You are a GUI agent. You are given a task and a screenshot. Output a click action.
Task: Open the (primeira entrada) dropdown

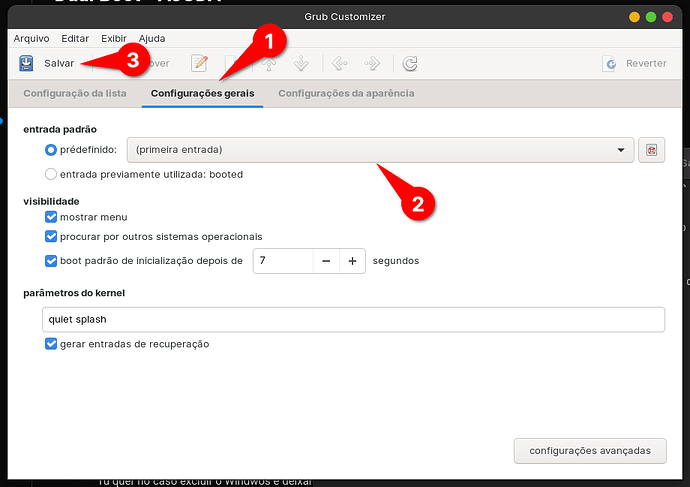tap(380, 150)
